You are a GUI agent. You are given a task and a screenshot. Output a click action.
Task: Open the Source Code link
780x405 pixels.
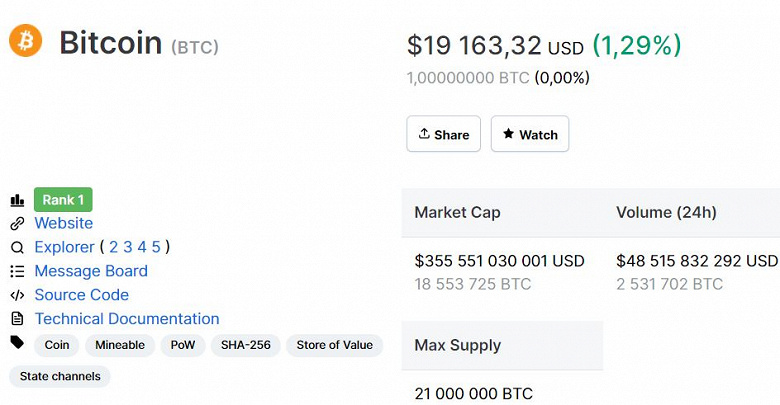tap(81, 295)
